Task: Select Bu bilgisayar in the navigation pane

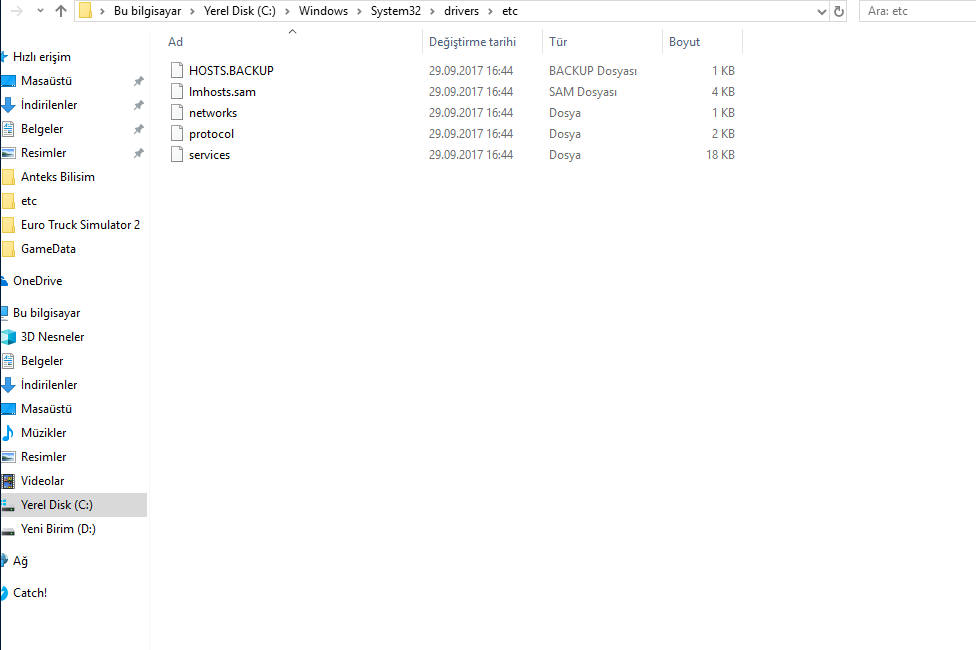Action: point(46,313)
